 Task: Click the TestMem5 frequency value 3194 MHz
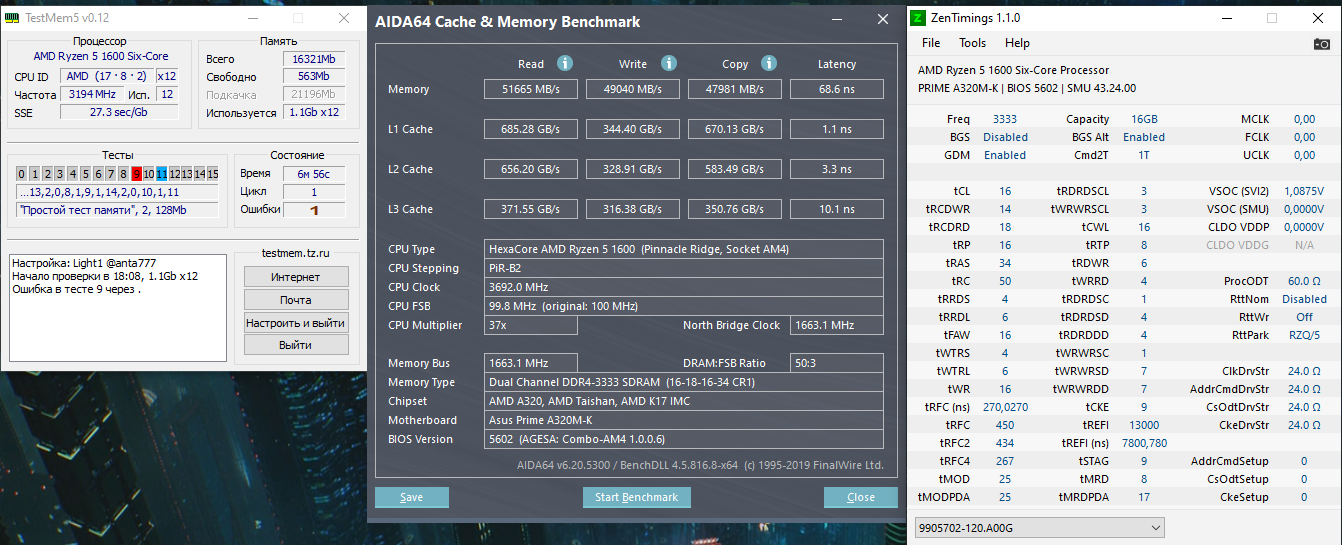click(x=91, y=94)
